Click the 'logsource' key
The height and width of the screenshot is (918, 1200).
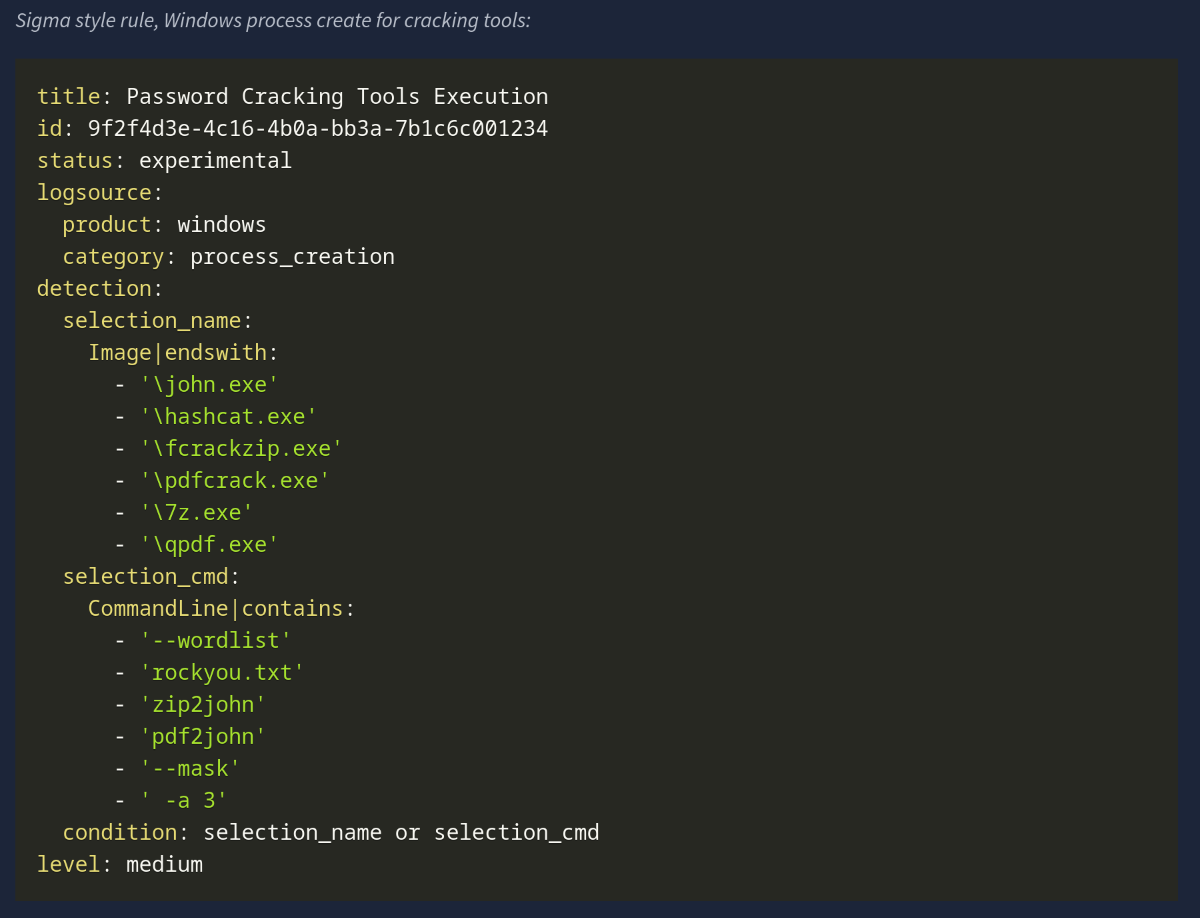(94, 193)
